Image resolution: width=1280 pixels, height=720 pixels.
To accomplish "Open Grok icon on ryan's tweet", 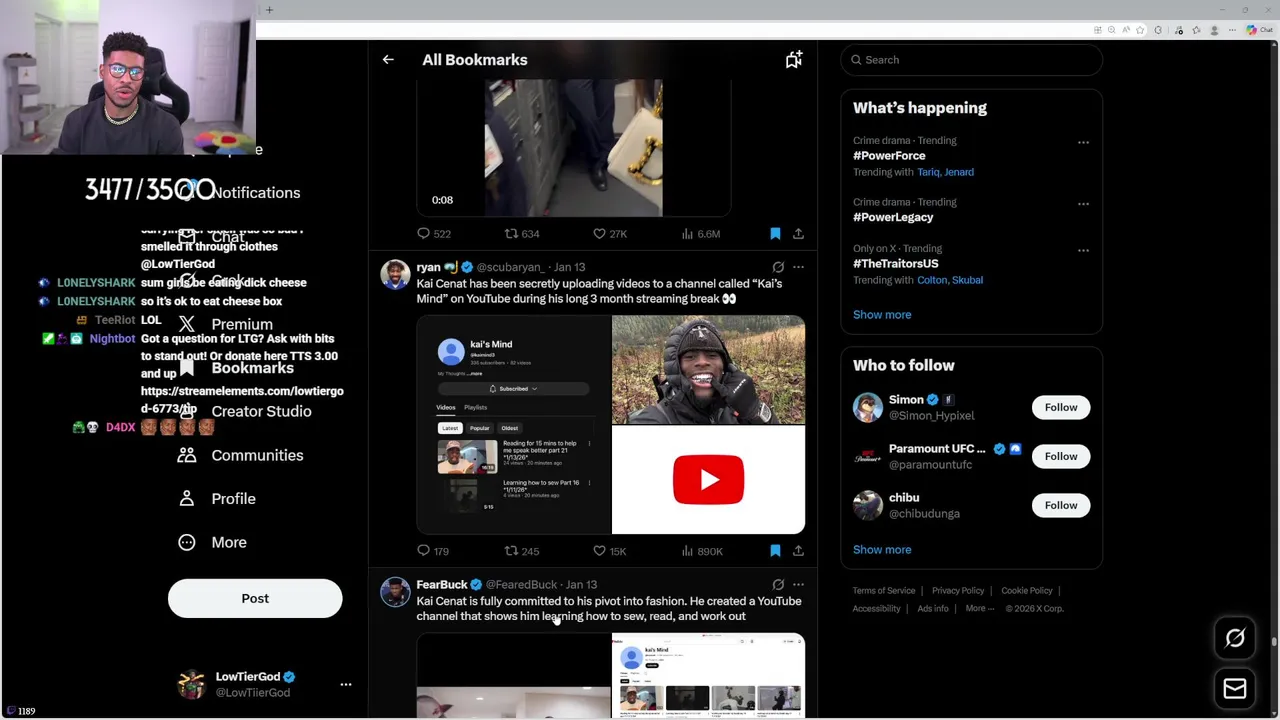I will tap(778, 267).
